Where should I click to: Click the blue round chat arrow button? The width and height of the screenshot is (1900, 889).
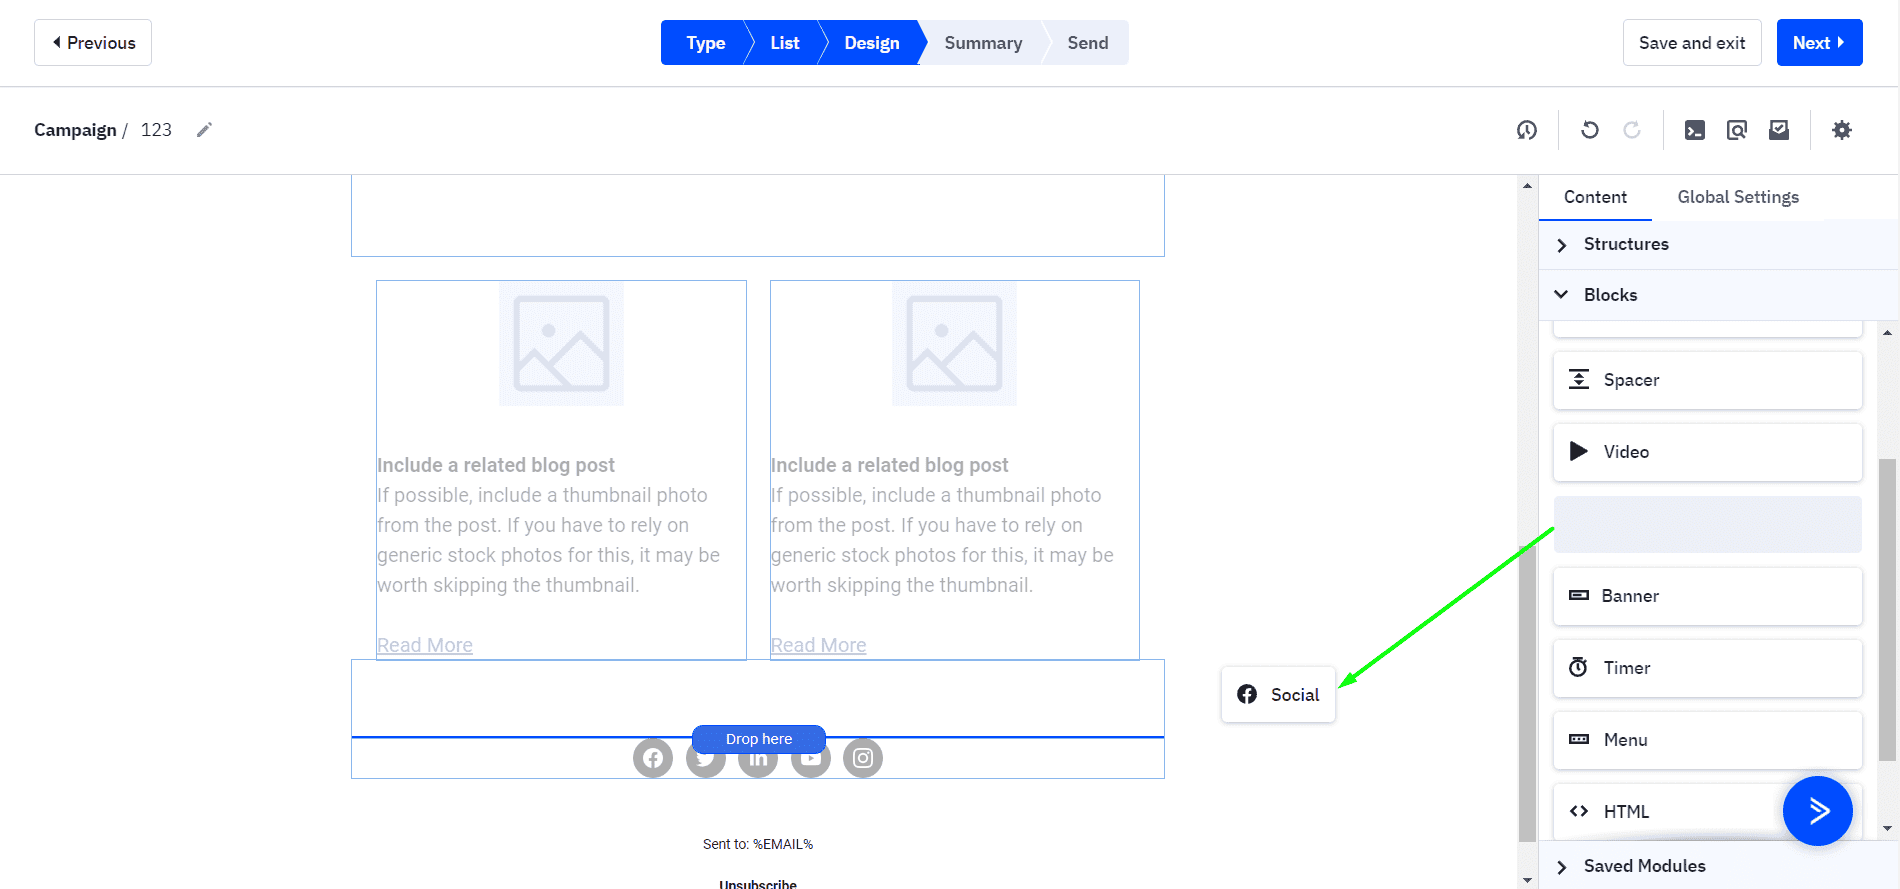point(1817,810)
